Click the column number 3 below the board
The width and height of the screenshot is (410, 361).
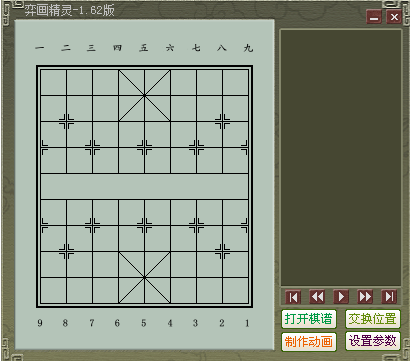pos(195,323)
